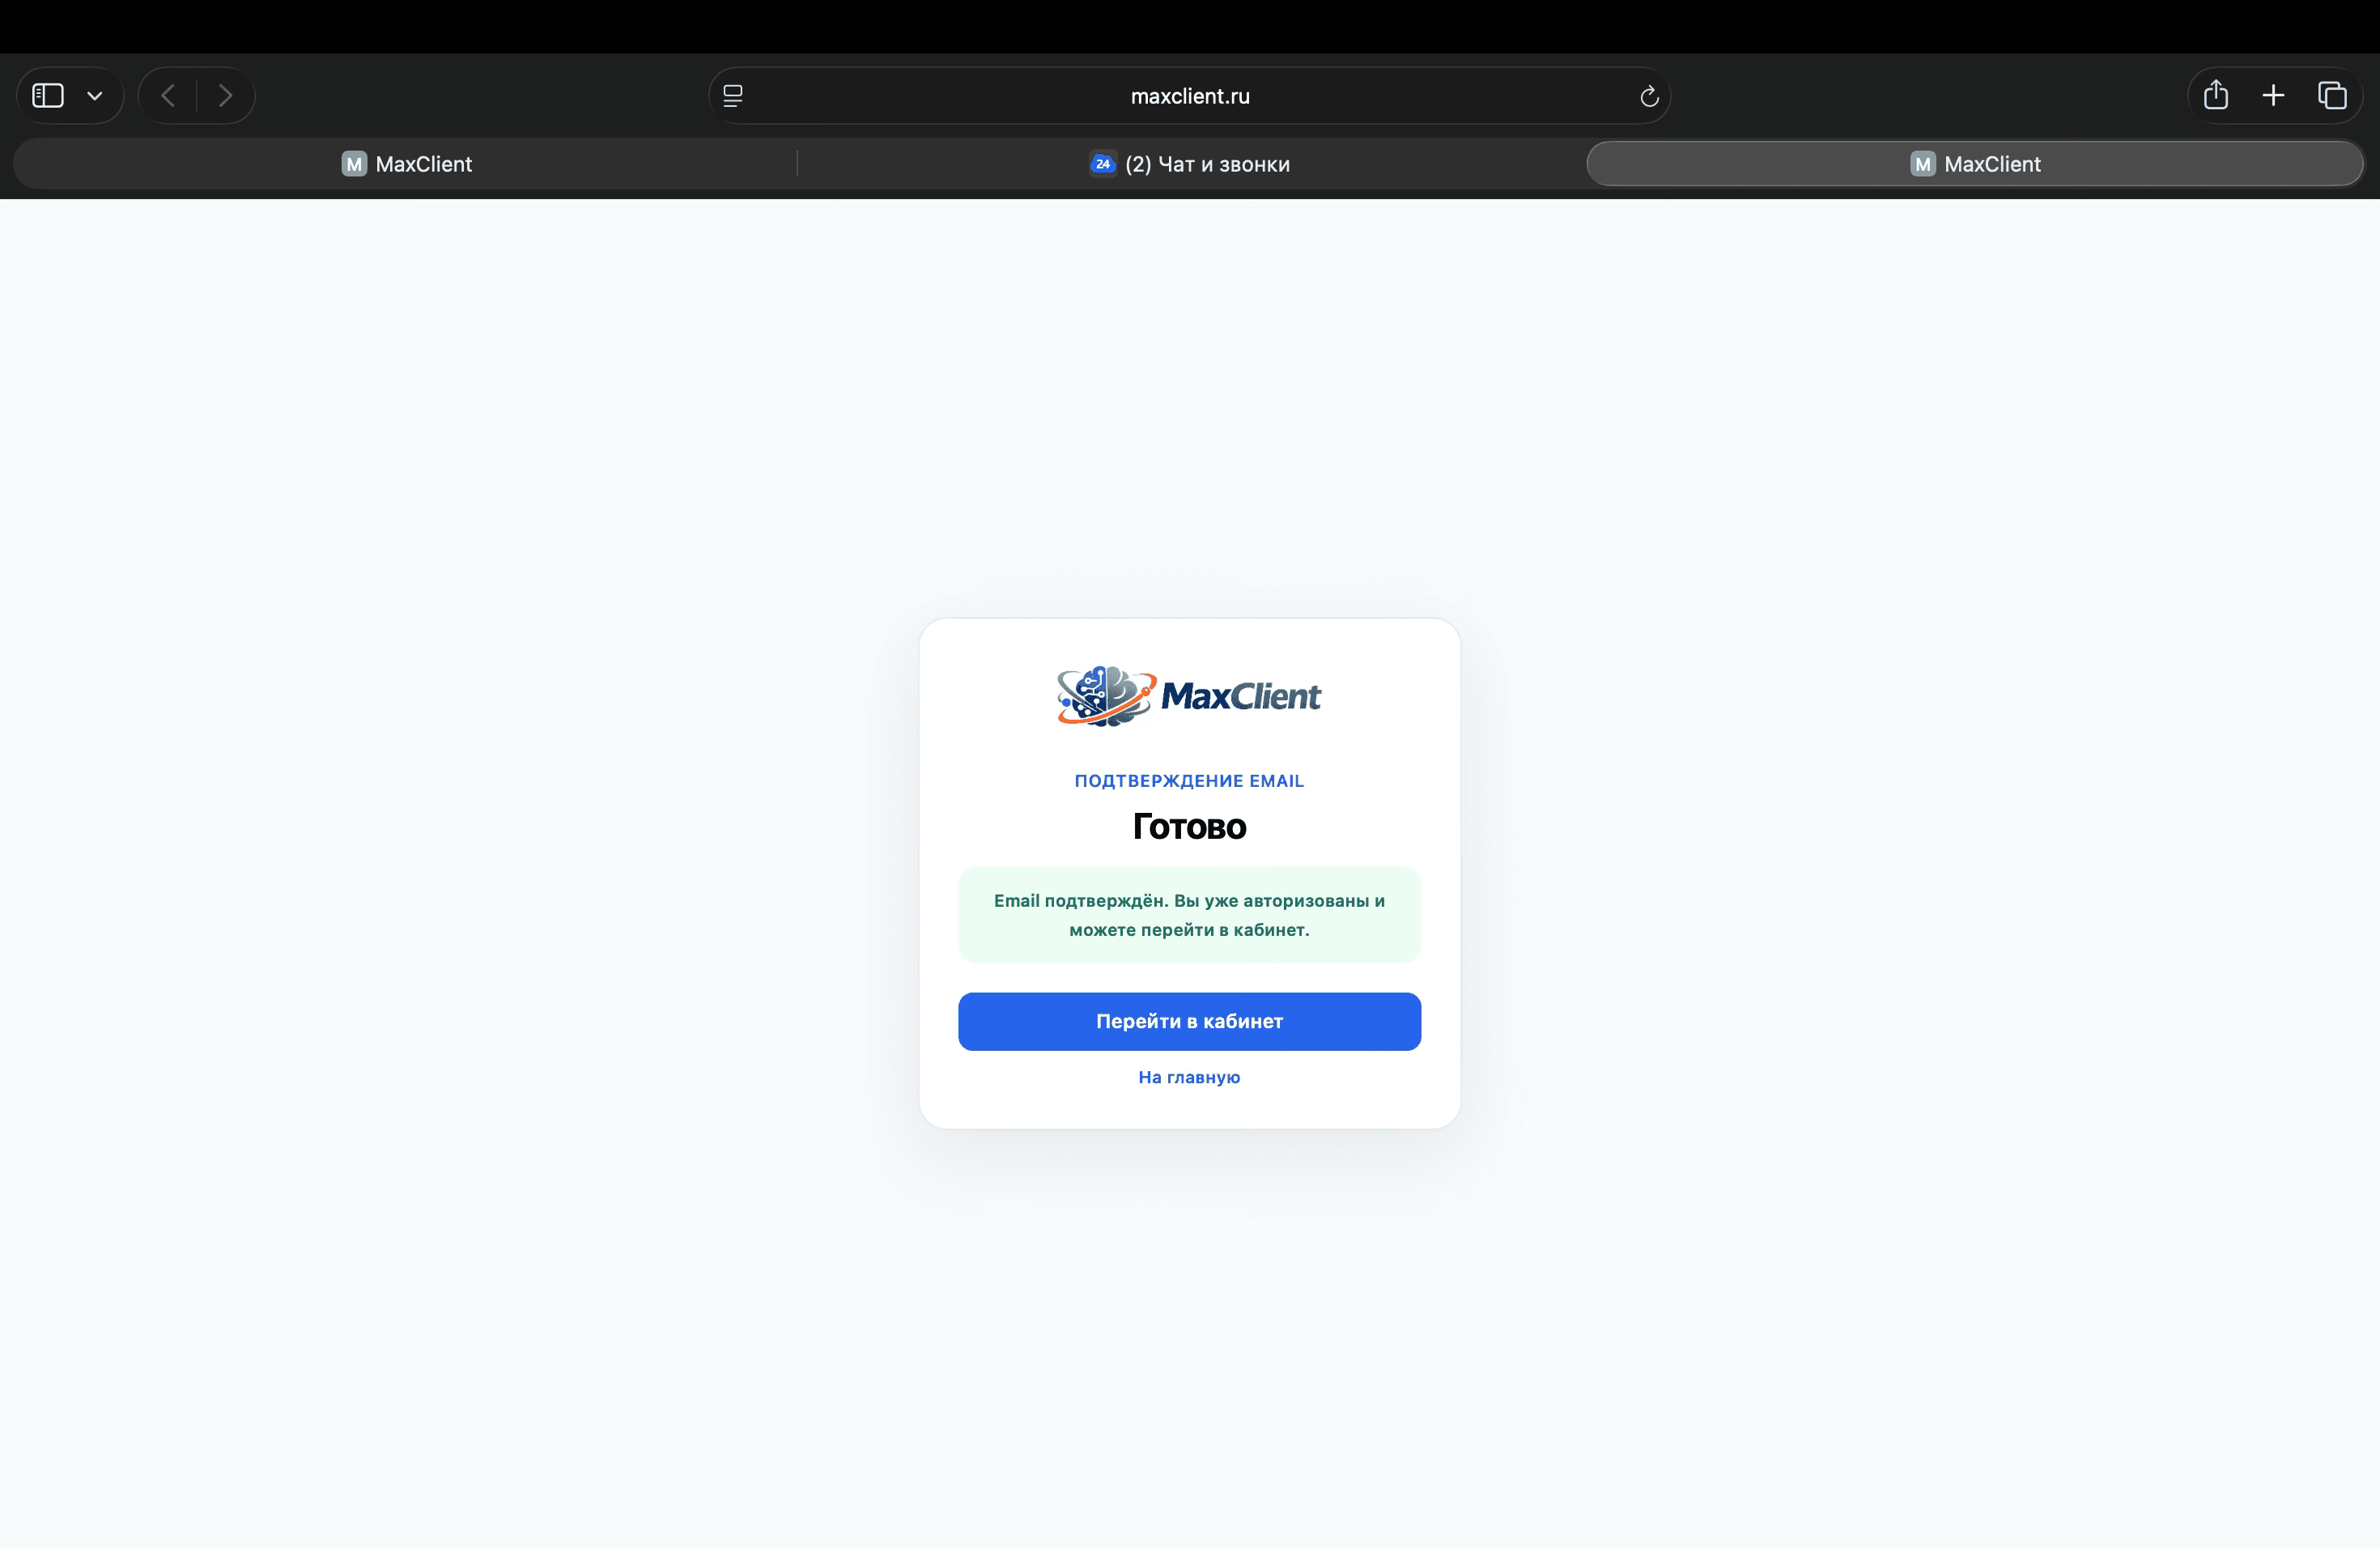Select the active MaxClient tab on the right

[x=1975, y=164]
